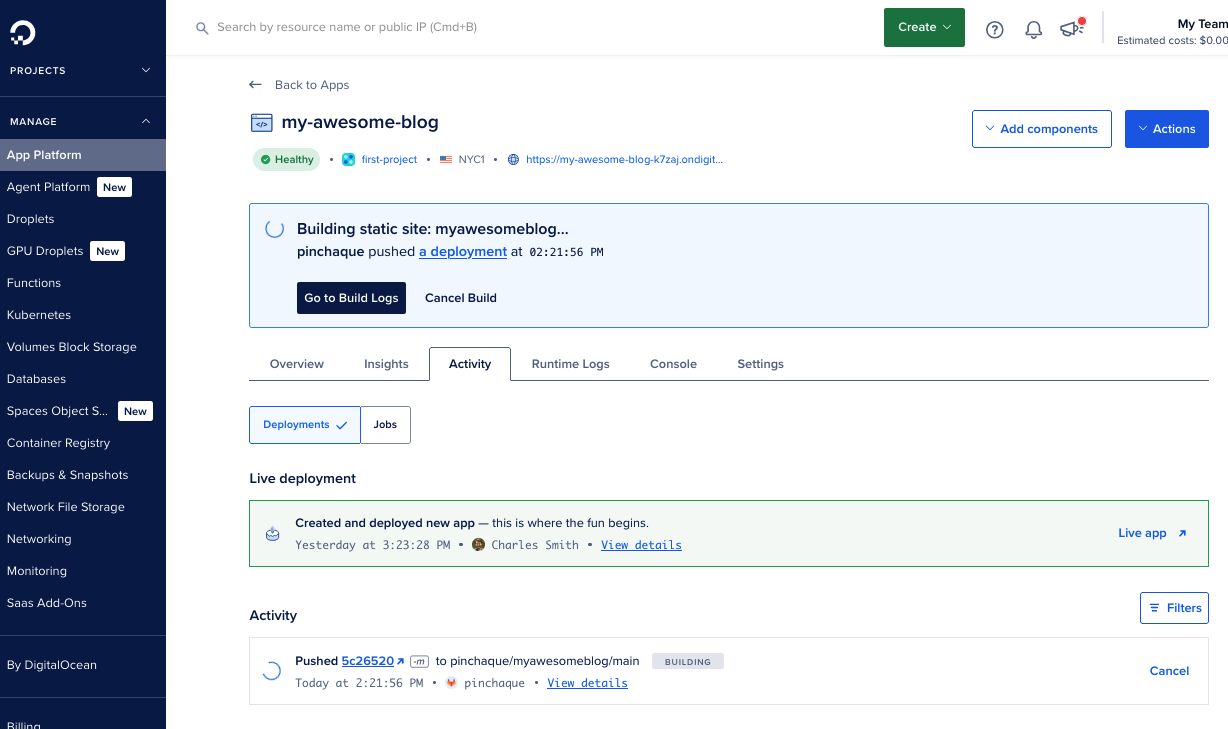Switch to the Jobs toggle
1228x729 pixels.
point(385,425)
